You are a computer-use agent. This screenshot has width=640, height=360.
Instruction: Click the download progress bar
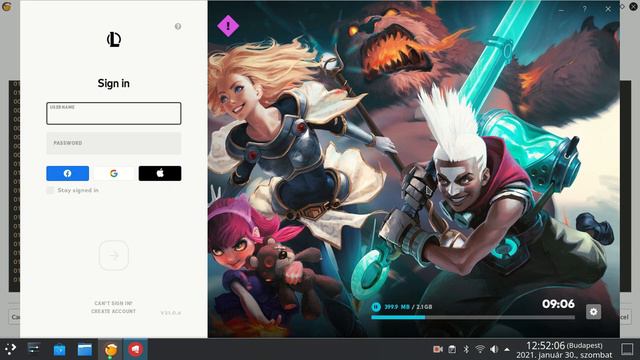[473, 317]
